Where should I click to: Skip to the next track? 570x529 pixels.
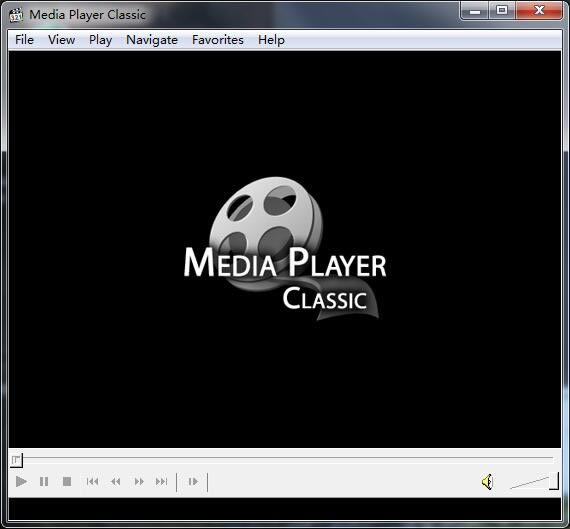(161, 482)
